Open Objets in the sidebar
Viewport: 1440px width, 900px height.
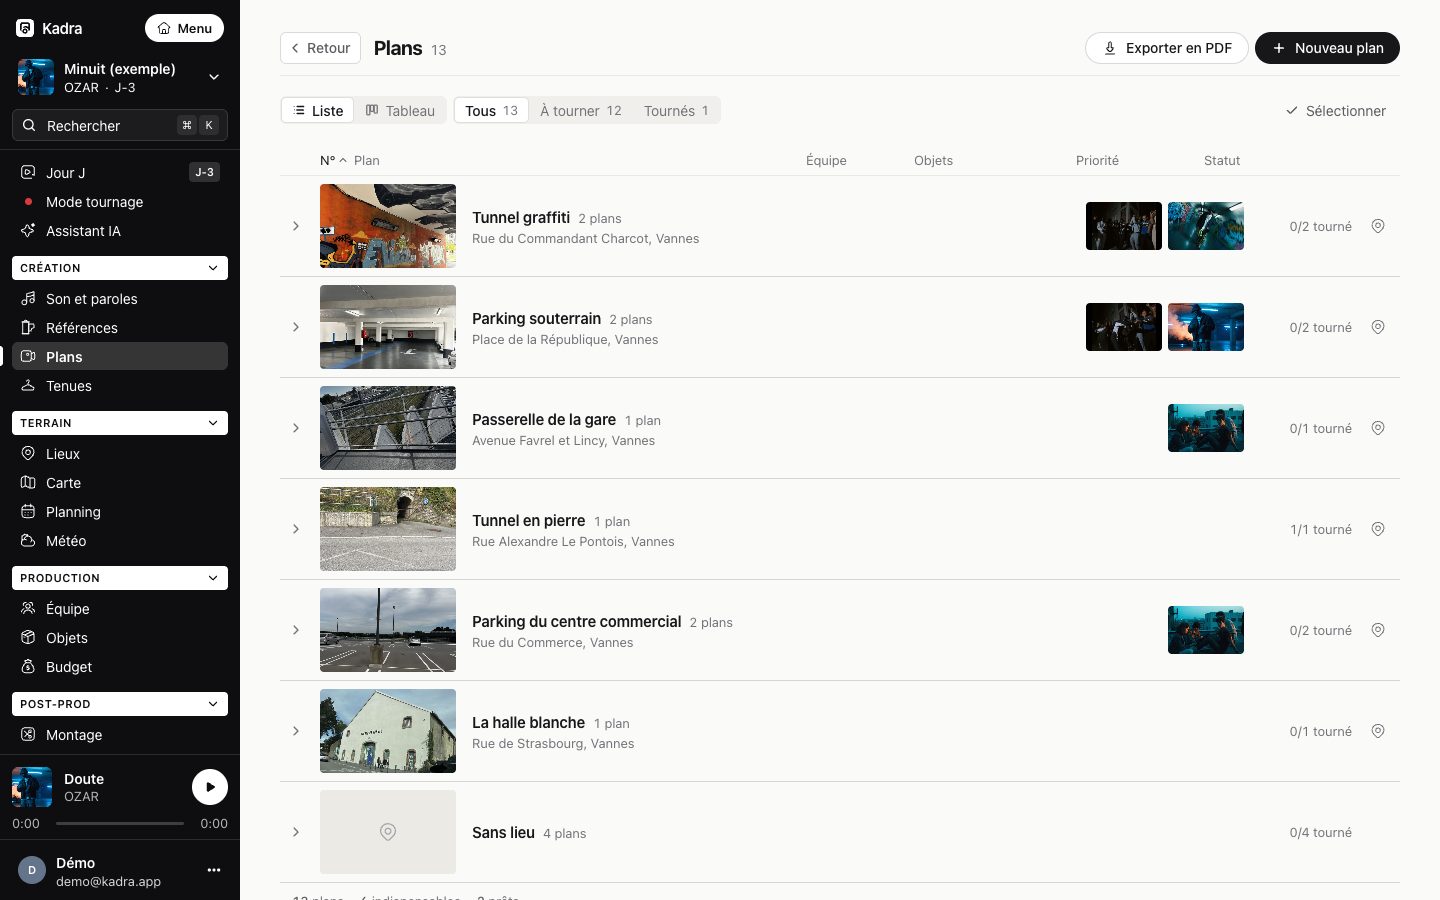click(x=120, y=638)
